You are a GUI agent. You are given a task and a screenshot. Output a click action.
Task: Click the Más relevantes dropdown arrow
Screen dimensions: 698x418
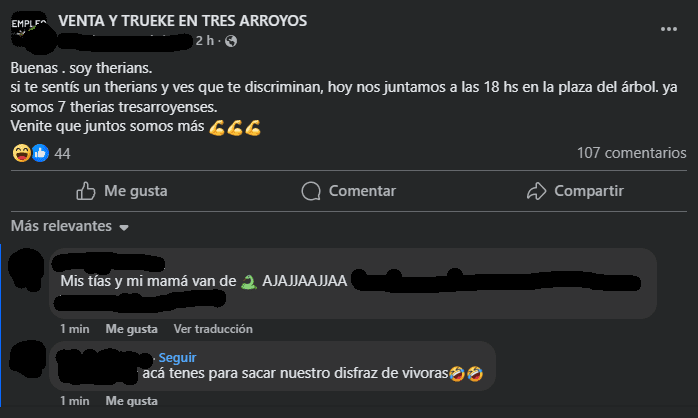click(124, 227)
